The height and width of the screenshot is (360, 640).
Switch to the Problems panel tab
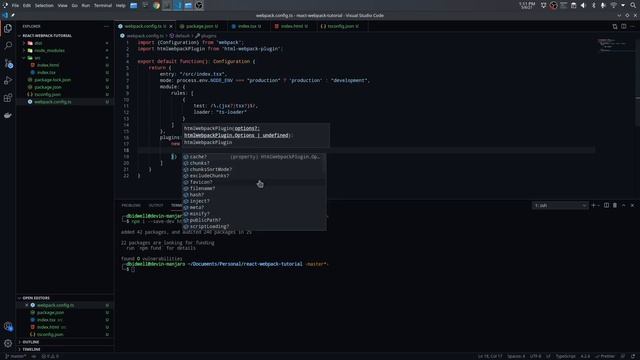pyautogui.click(x=131, y=205)
